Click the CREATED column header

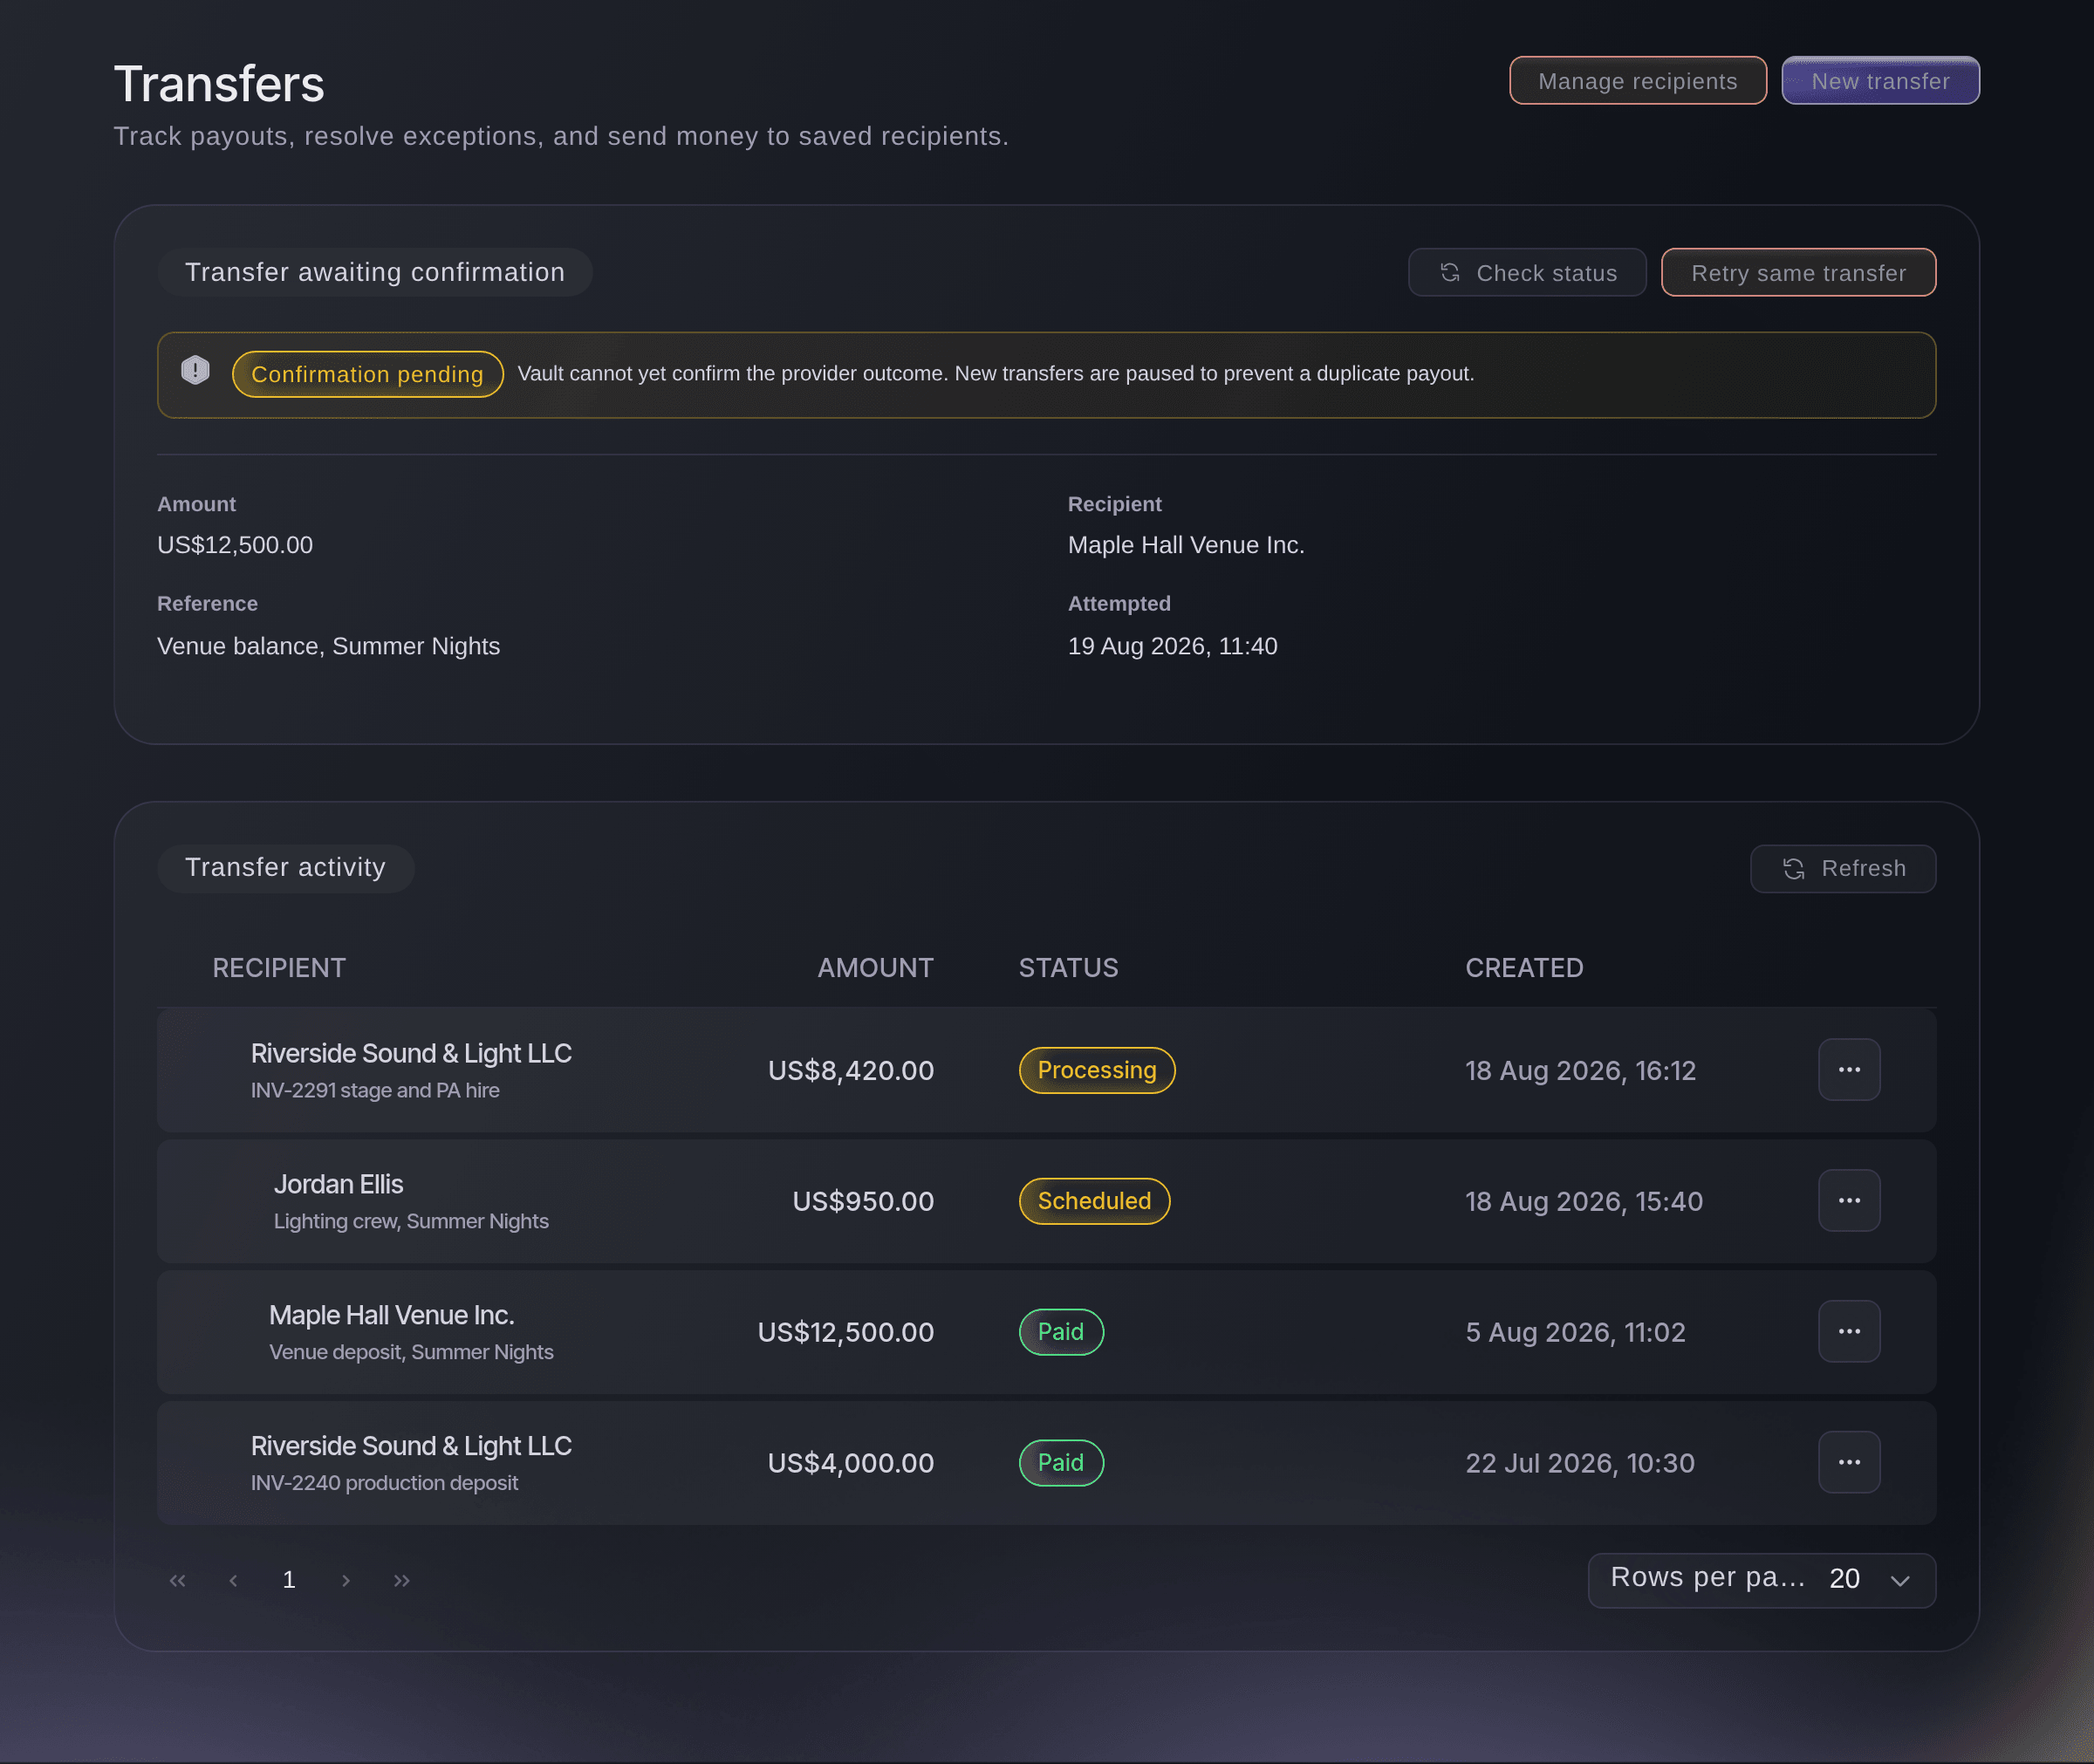pyautogui.click(x=1524, y=968)
